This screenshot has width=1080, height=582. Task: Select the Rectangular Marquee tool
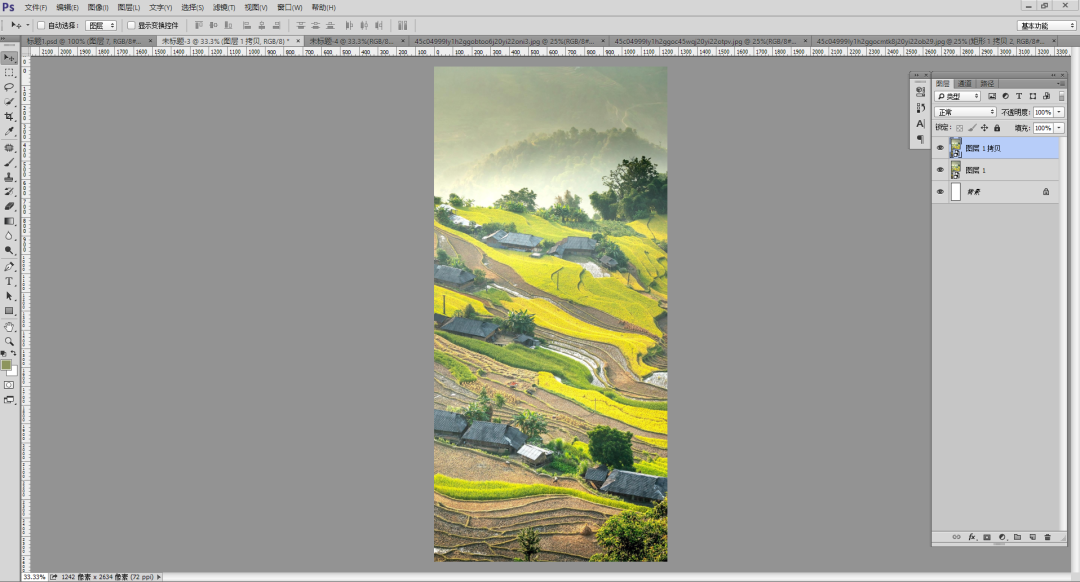click(9, 72)
